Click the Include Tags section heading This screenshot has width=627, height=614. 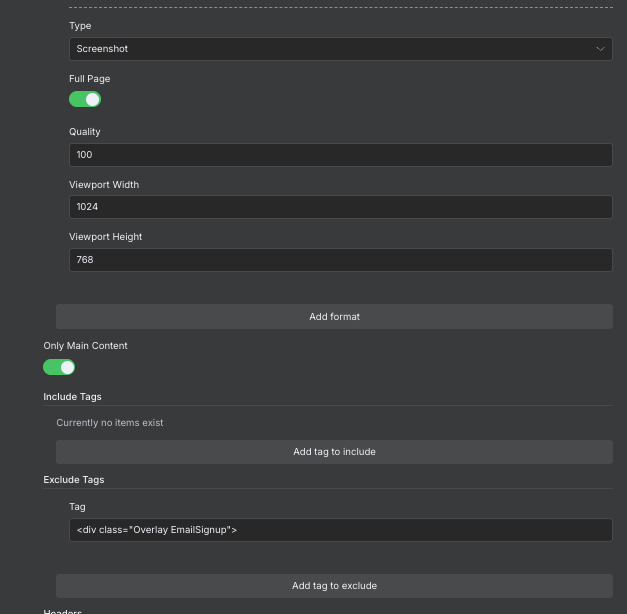[72, 397]
